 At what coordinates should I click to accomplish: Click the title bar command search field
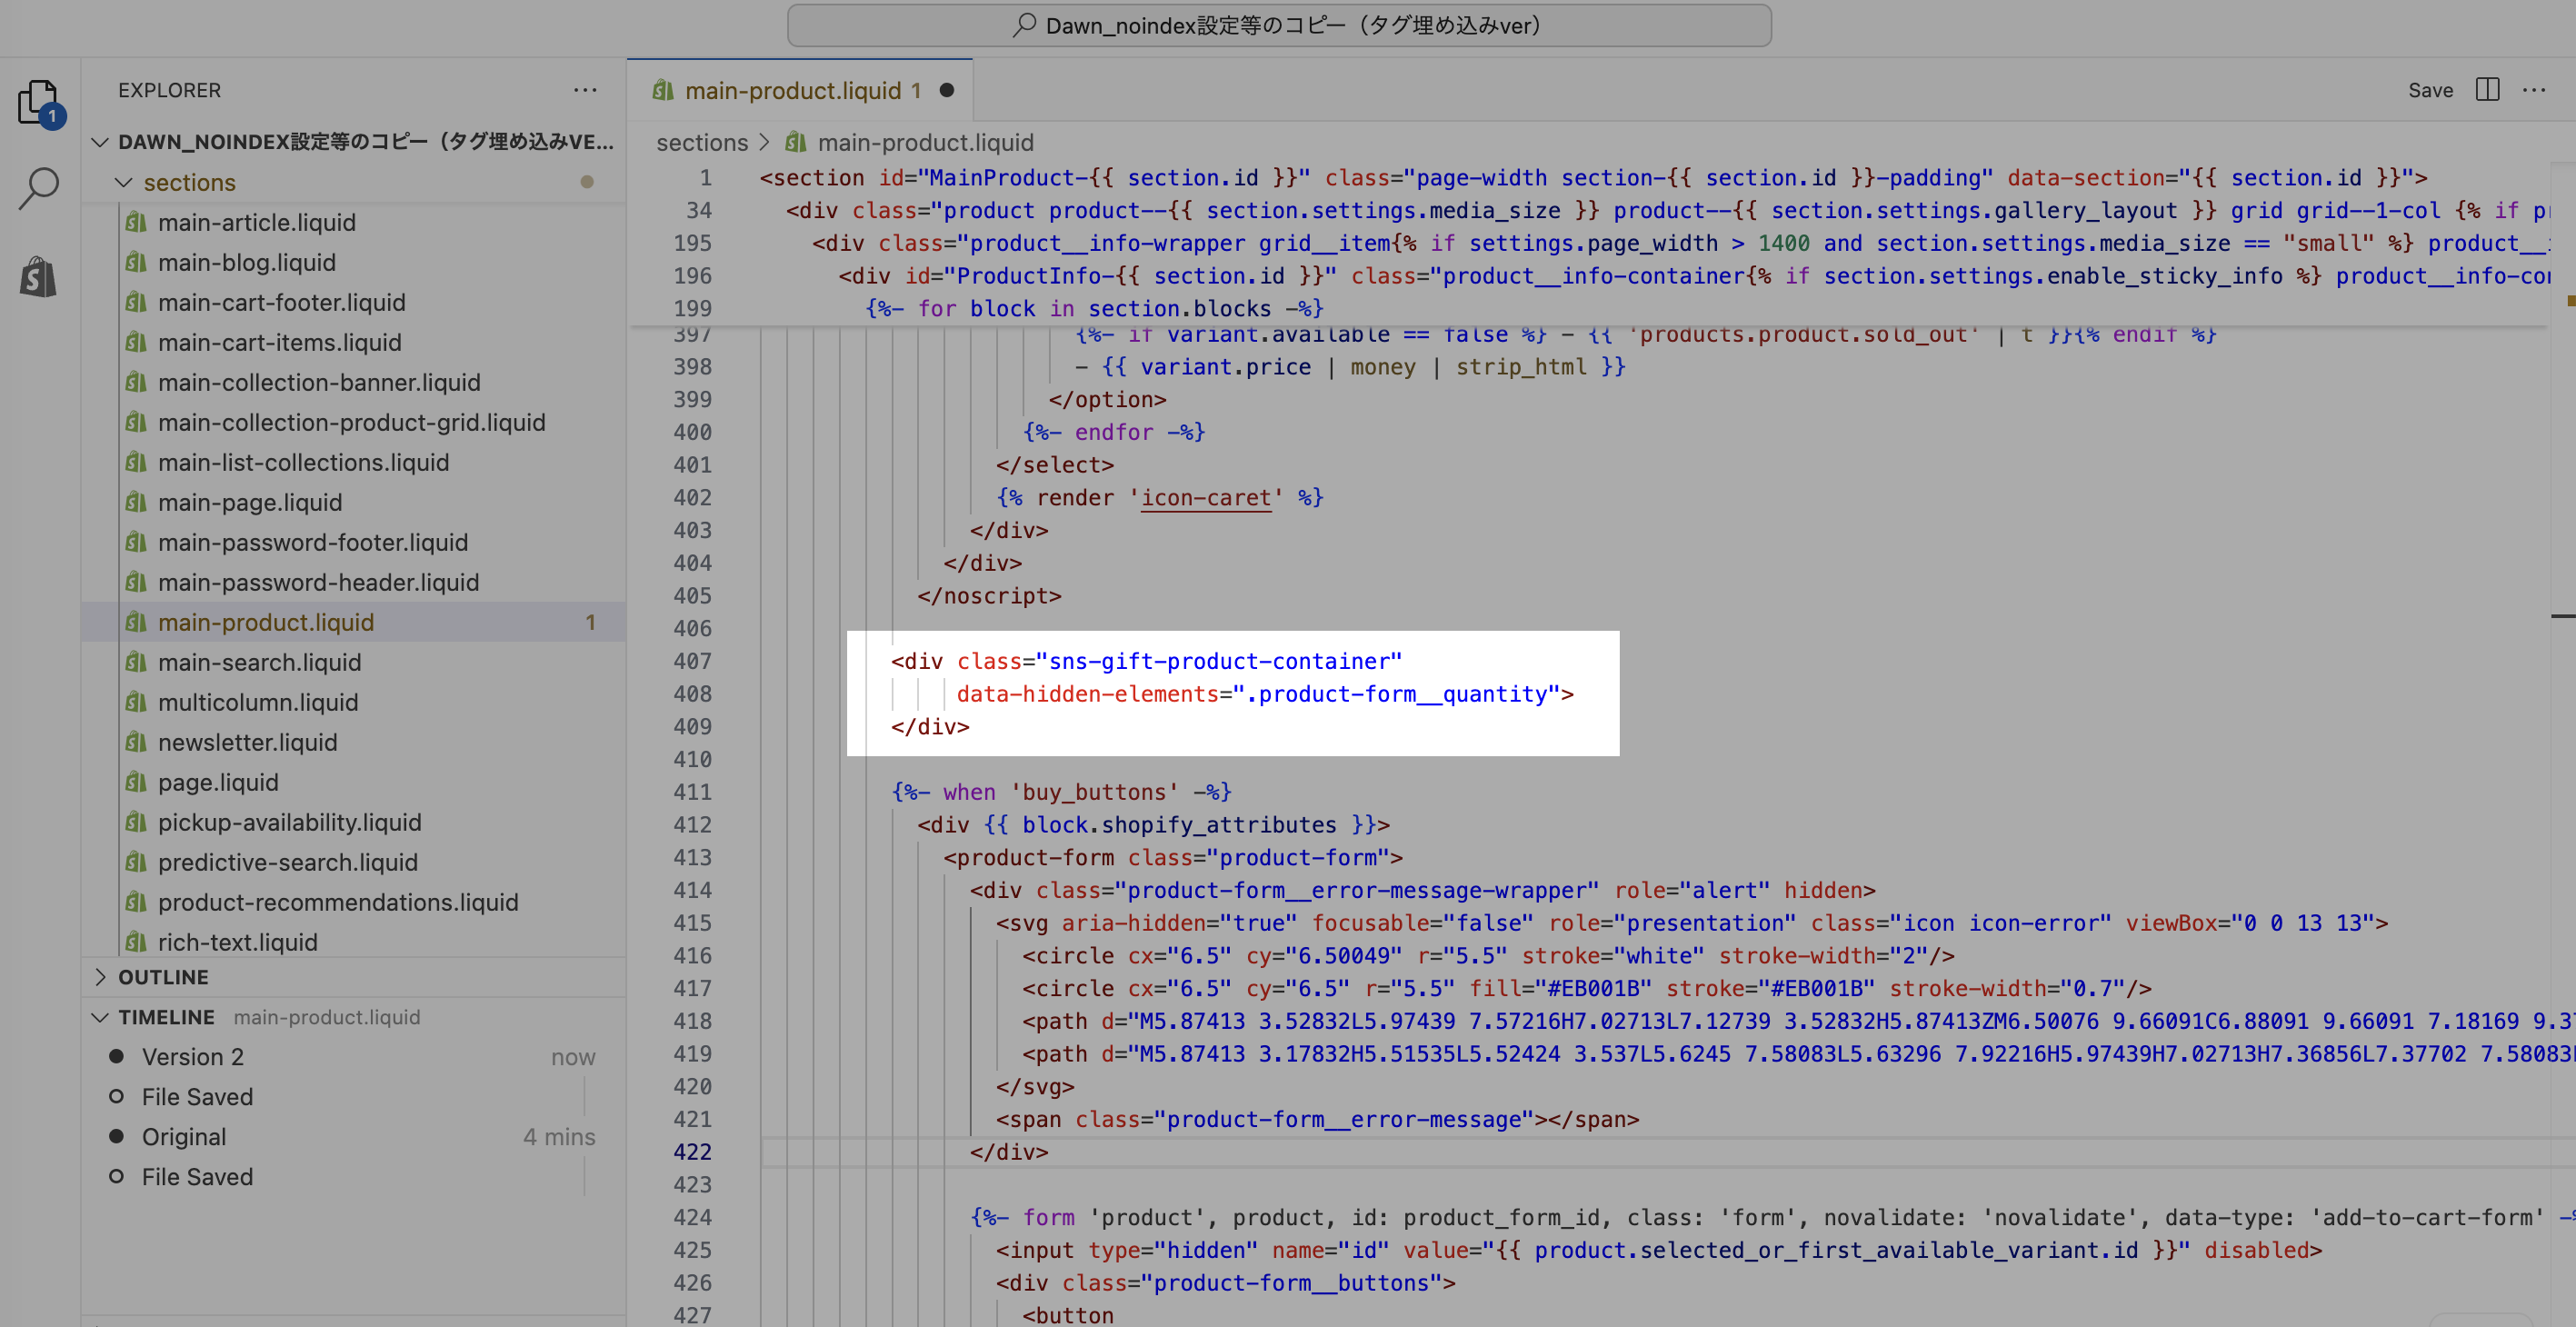pos(1279,25)
